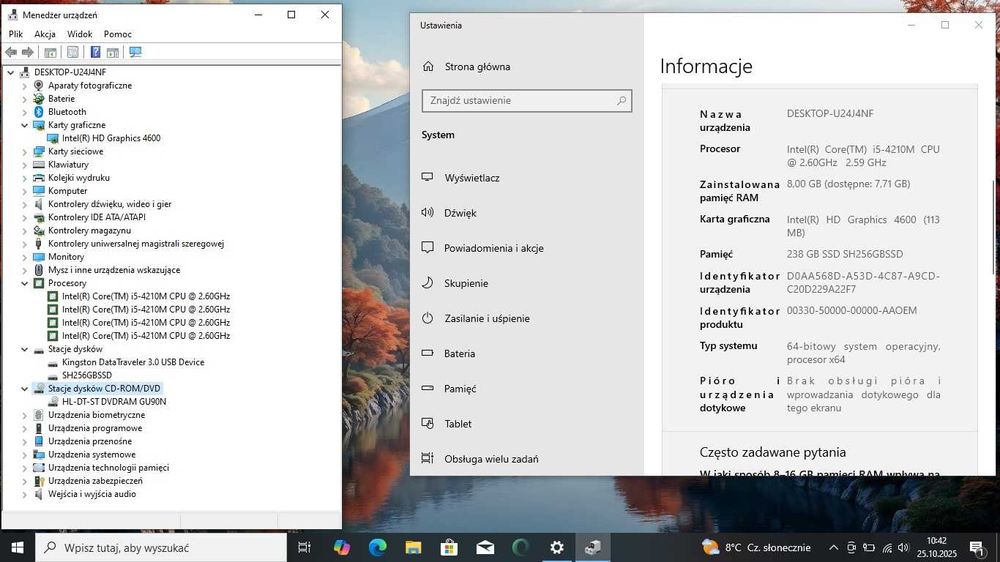Open Wyświetlacz display settings

point(472,178)
